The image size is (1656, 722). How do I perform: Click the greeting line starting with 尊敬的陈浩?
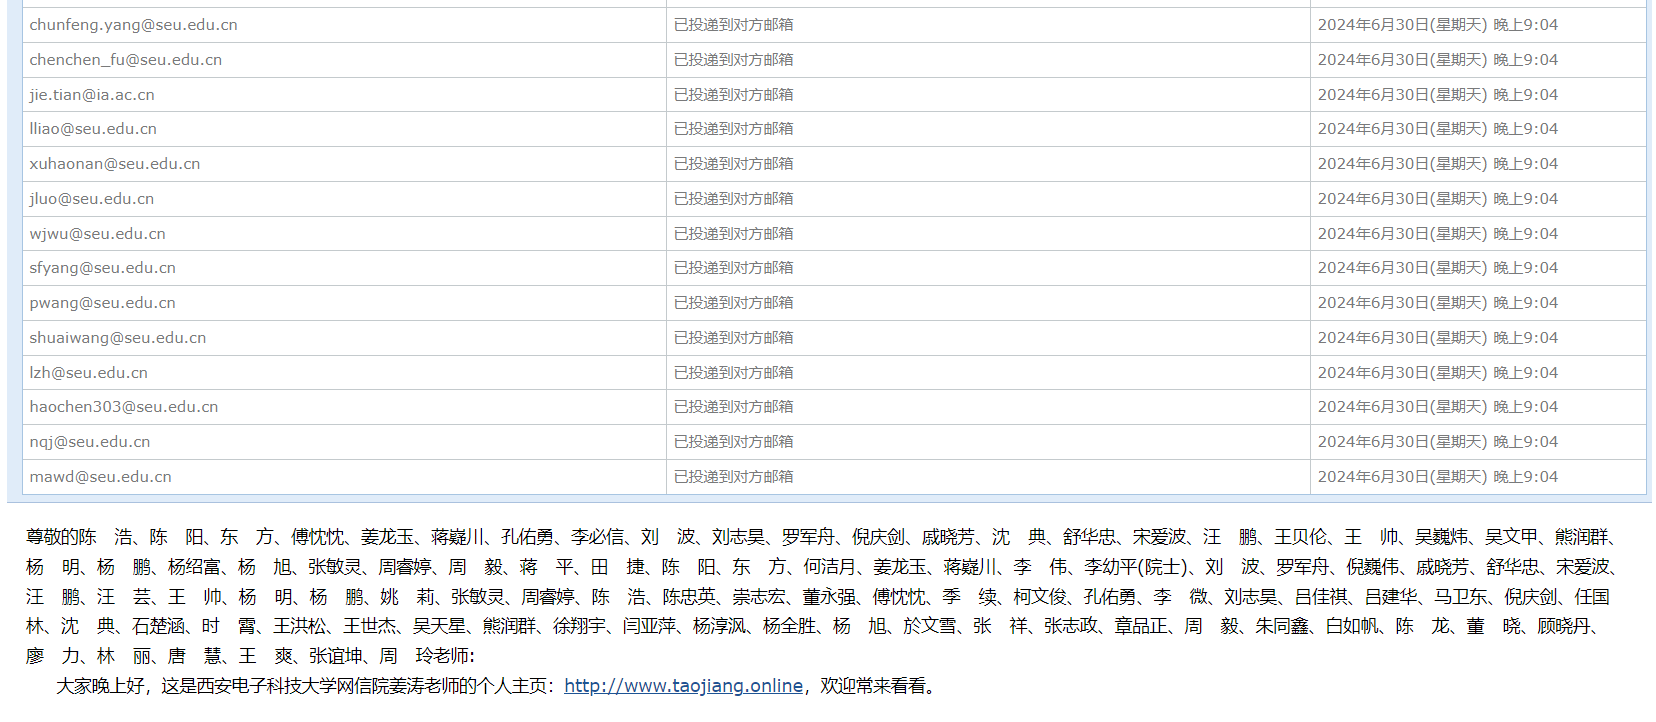pos(822,597)
